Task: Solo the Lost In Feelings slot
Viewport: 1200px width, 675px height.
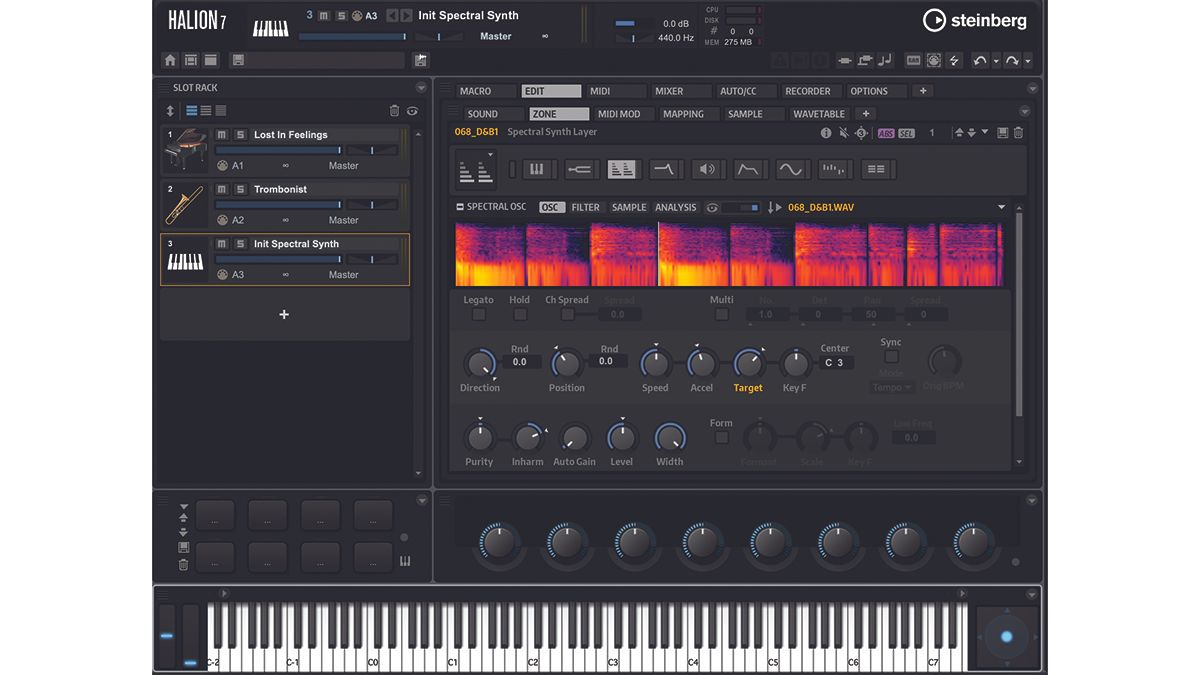Action: 240,134
